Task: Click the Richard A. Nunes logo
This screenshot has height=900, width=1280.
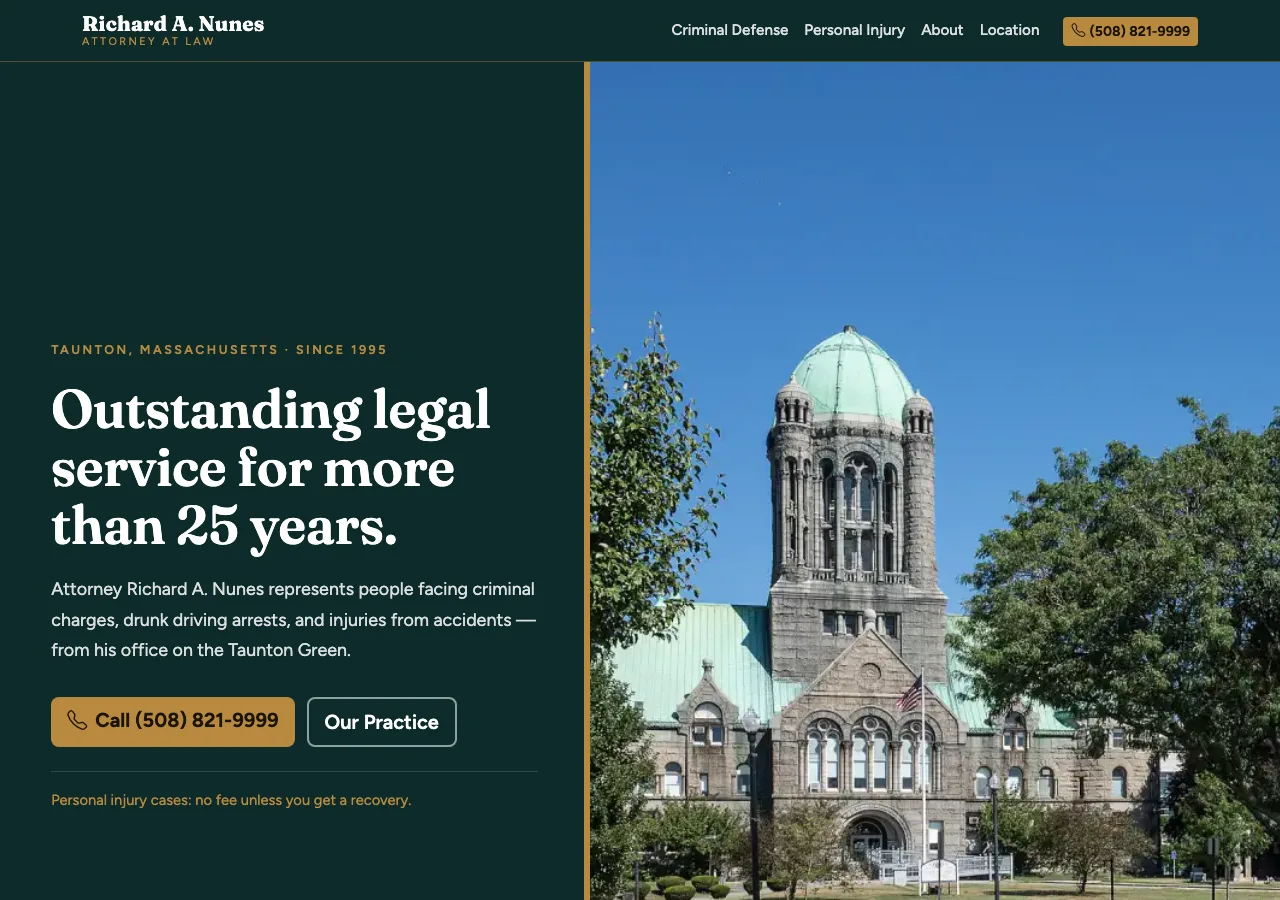Action: 173,23
